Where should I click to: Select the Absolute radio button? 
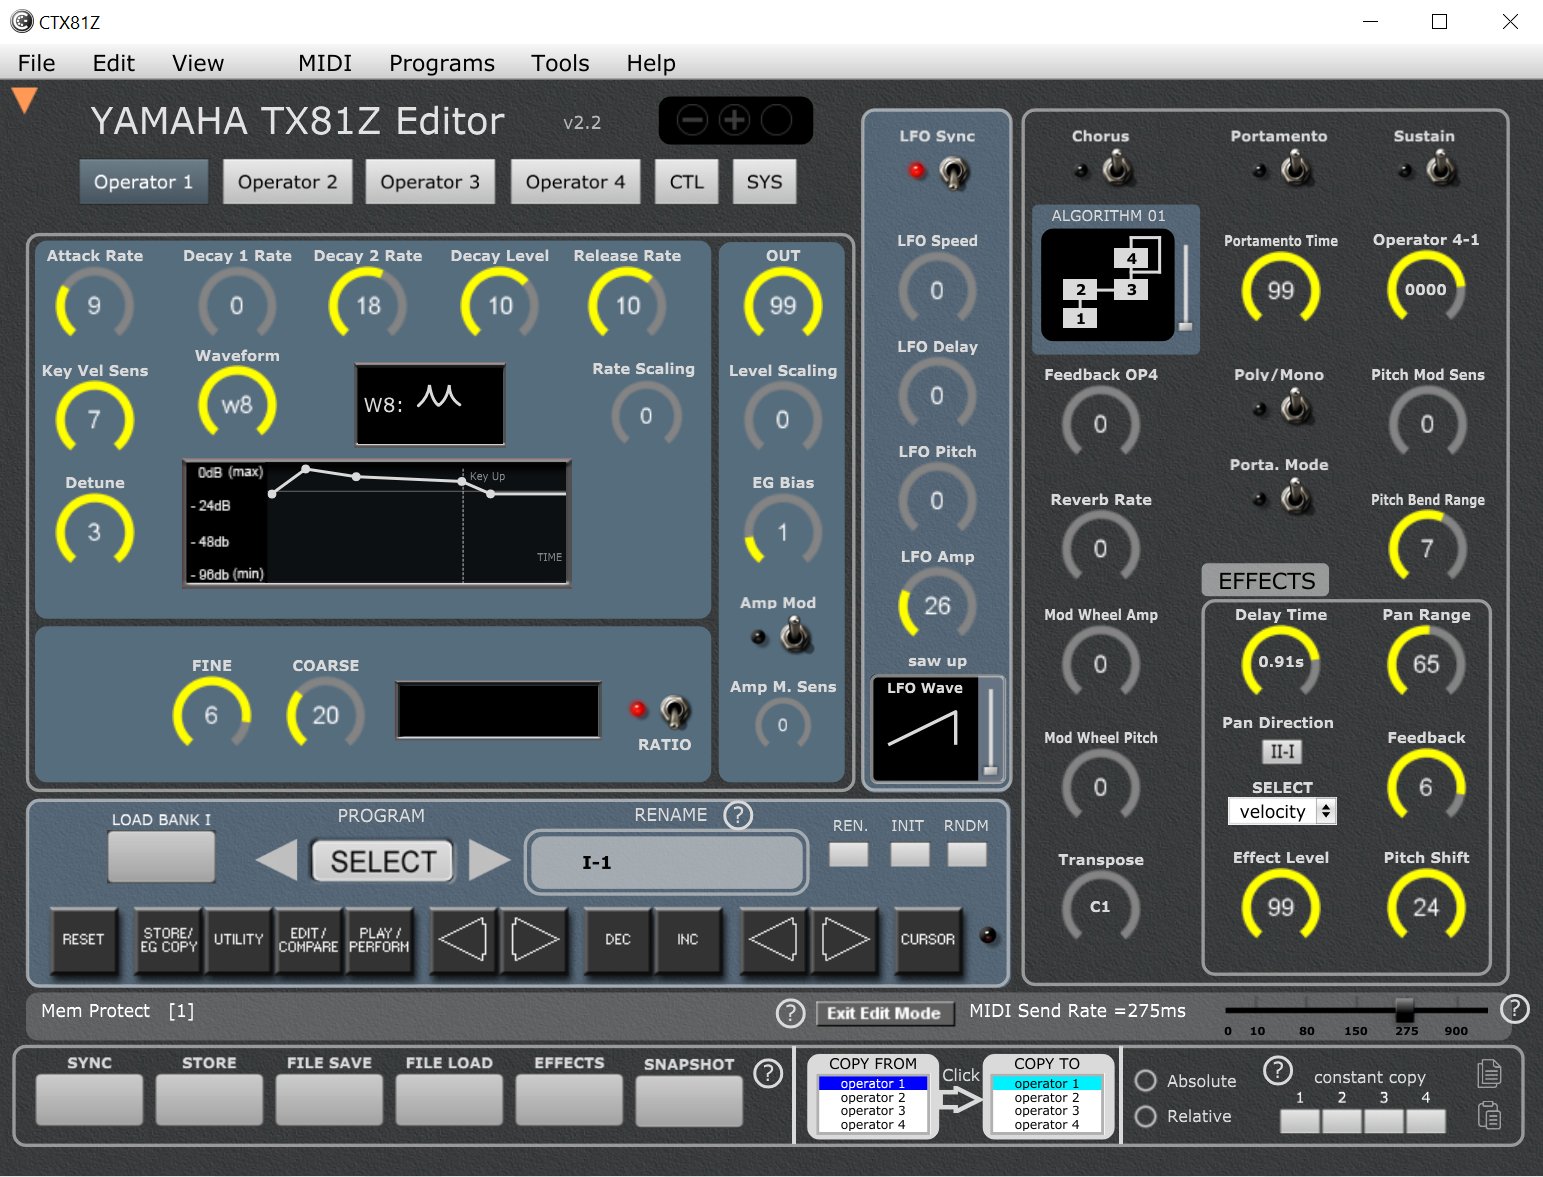pos(1146,1081)
